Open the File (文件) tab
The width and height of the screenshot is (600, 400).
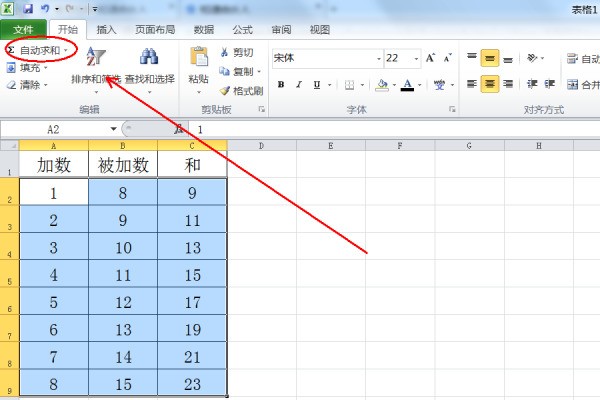(23, 29)
